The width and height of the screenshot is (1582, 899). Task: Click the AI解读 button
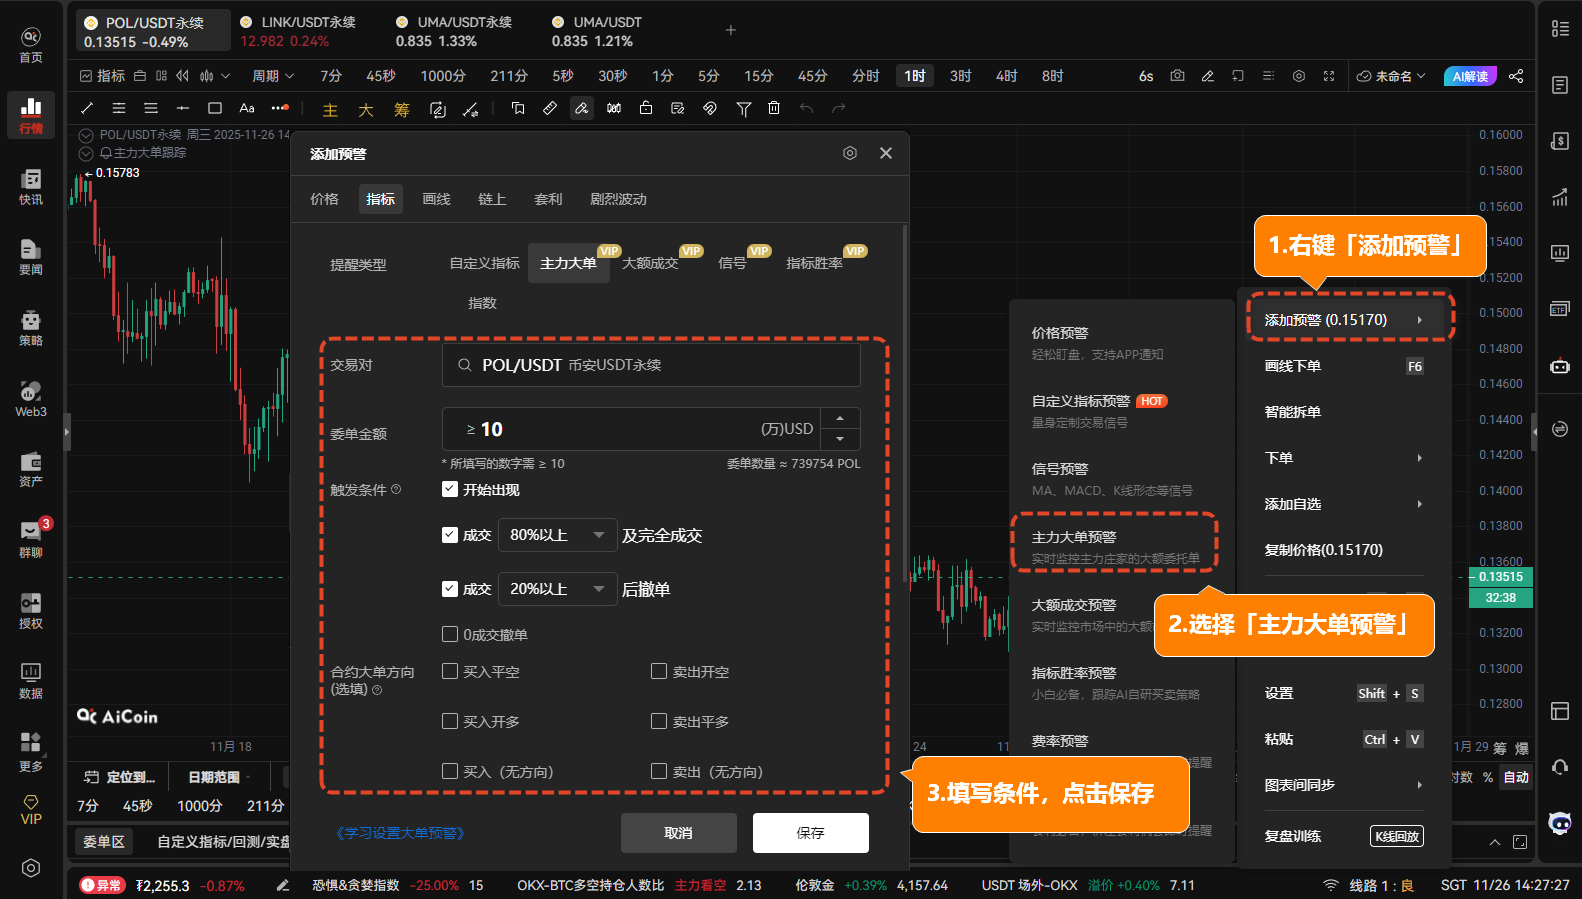pos(1470,76)
